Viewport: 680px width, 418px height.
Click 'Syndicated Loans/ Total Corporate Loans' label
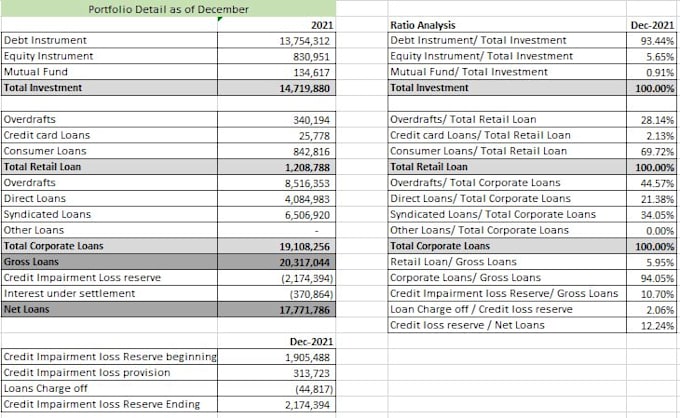click(x=507, y=214)
